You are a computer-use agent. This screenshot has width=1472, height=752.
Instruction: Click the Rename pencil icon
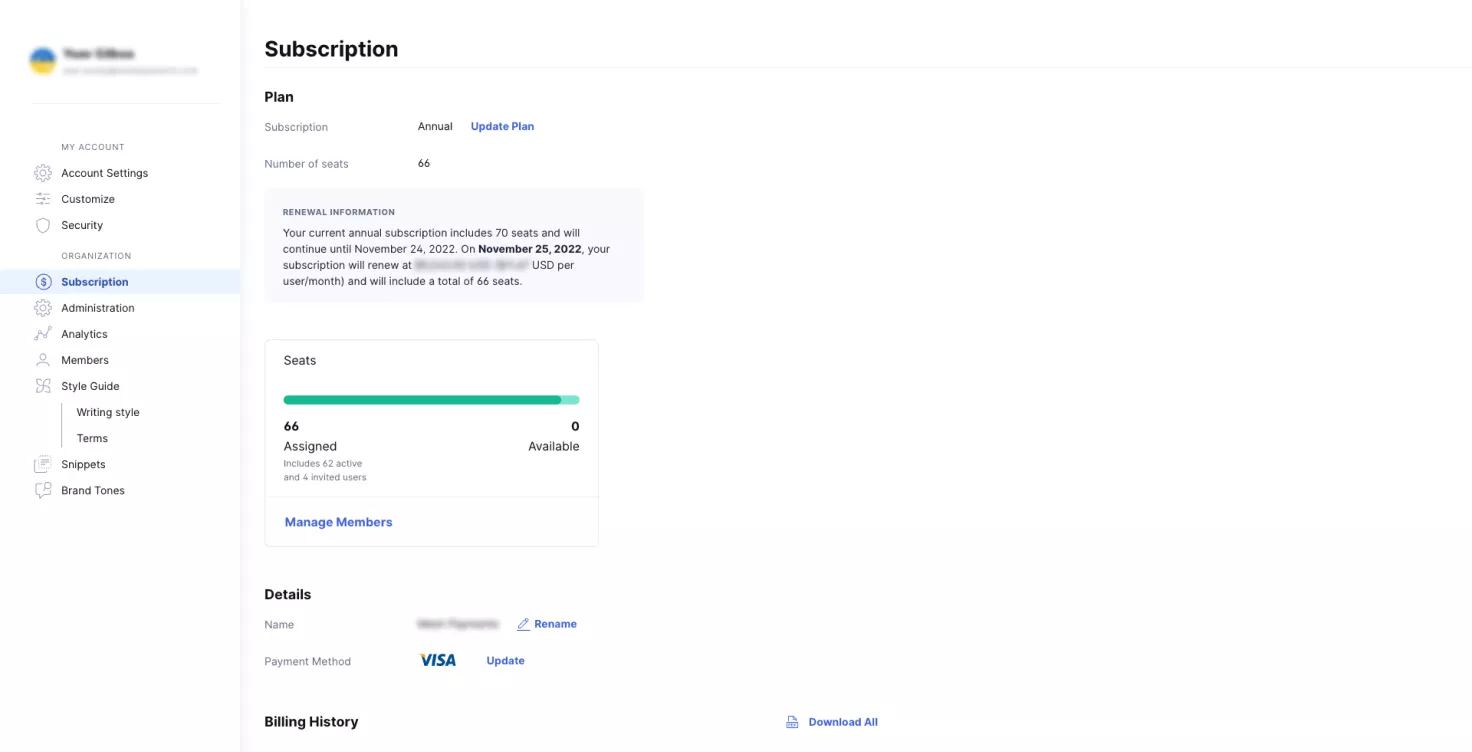(523, 623)
